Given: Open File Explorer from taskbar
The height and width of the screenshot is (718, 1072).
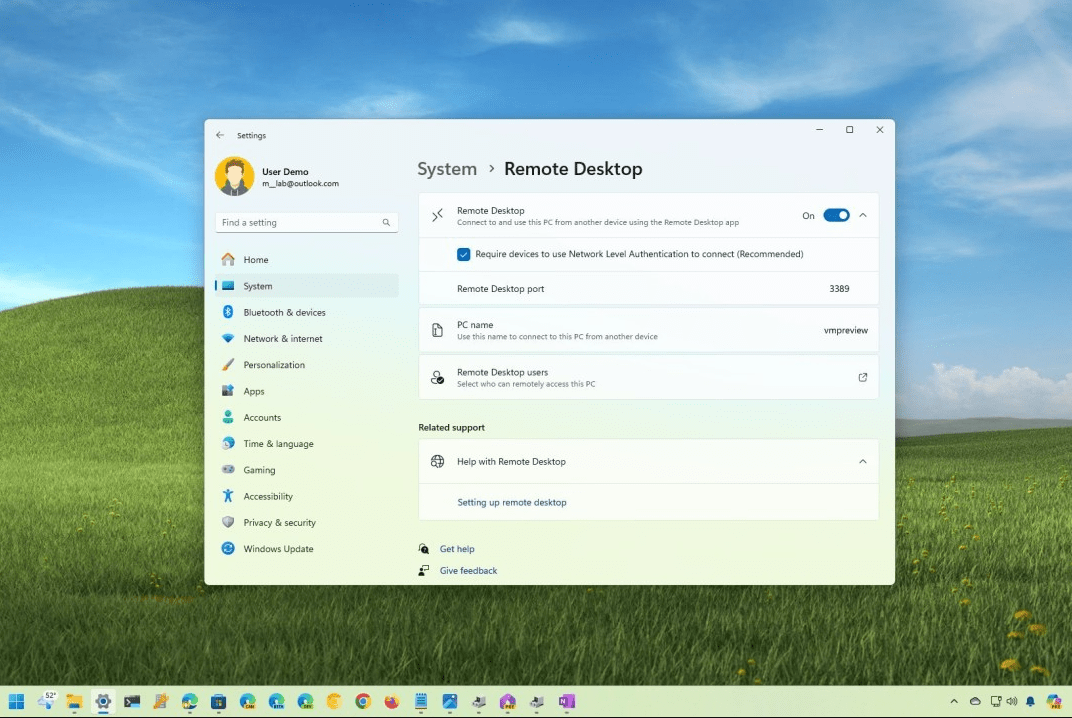Looking at the screenshot, I should (x=74, y=702).
